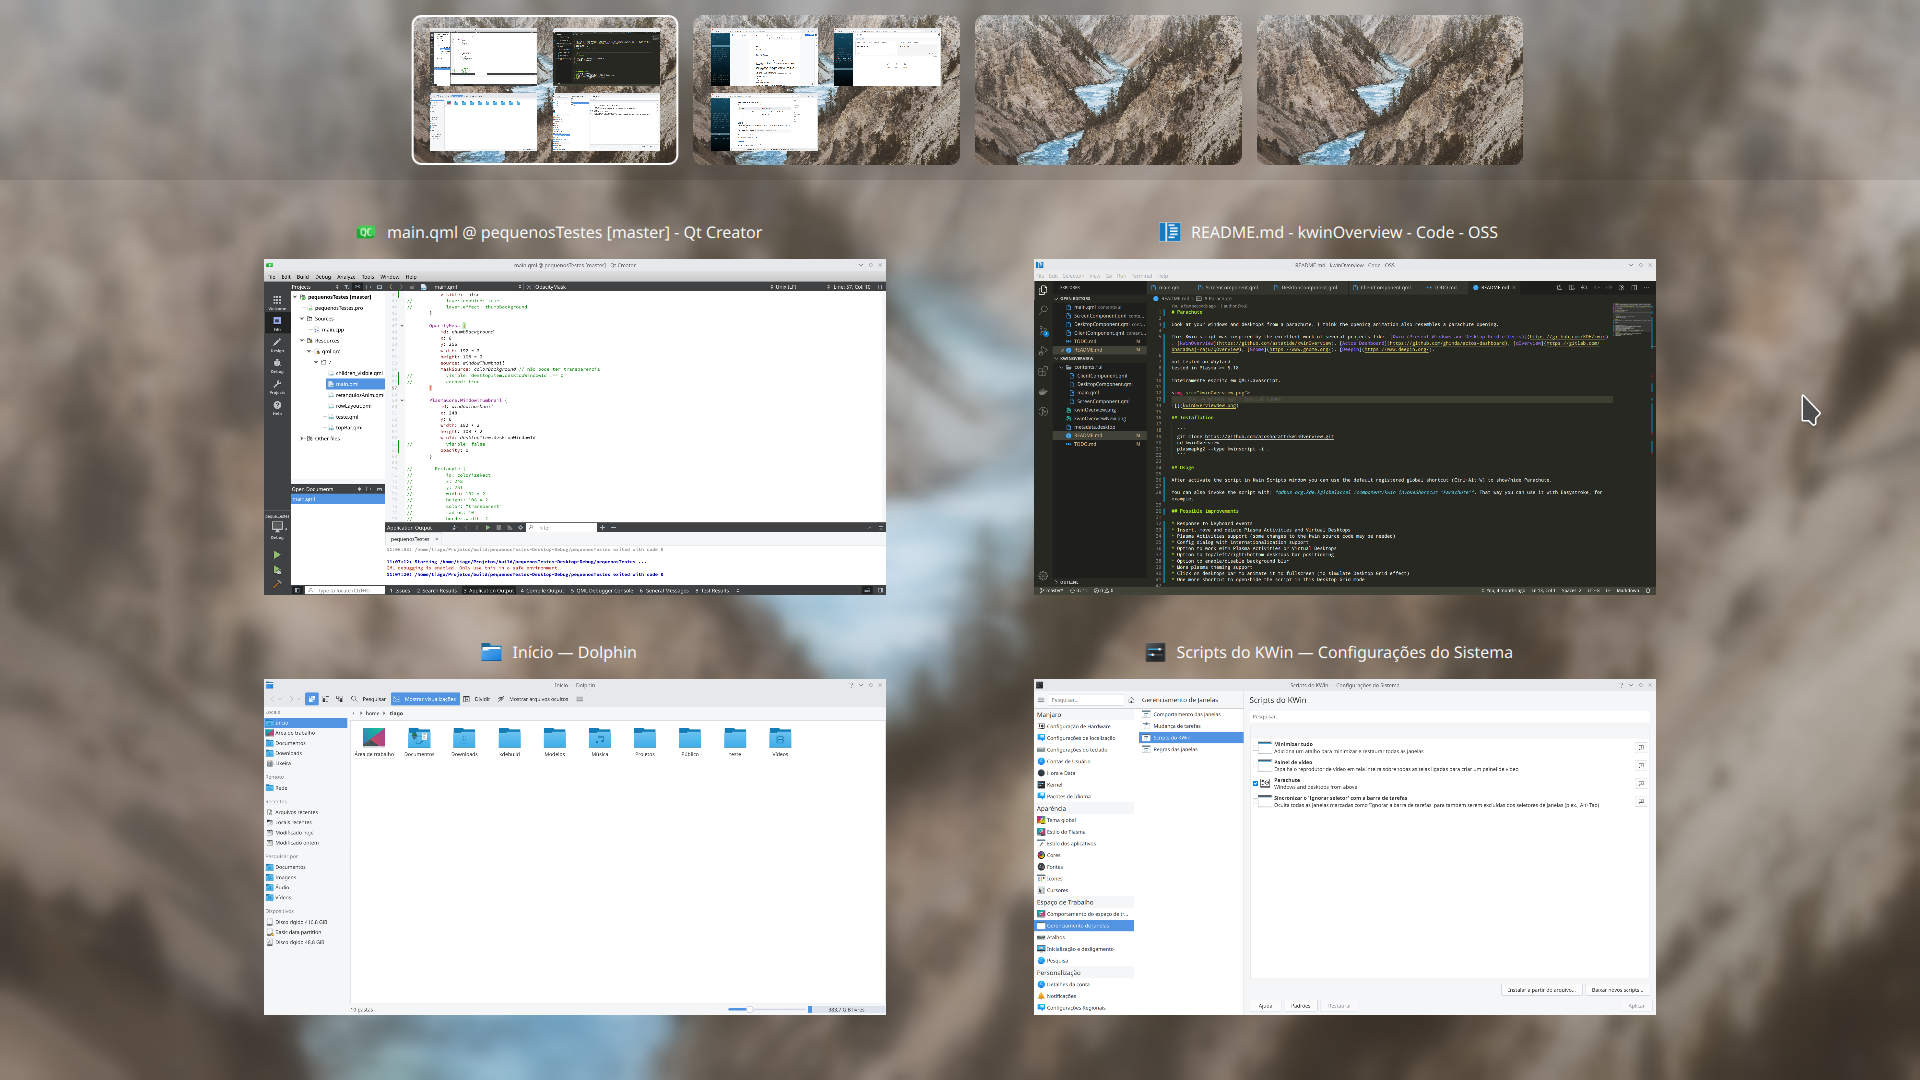Expand the Other files node in Qt Creator
Image resolution: width=1920 pixels, height=1080 pixels.
click(302, 438)
